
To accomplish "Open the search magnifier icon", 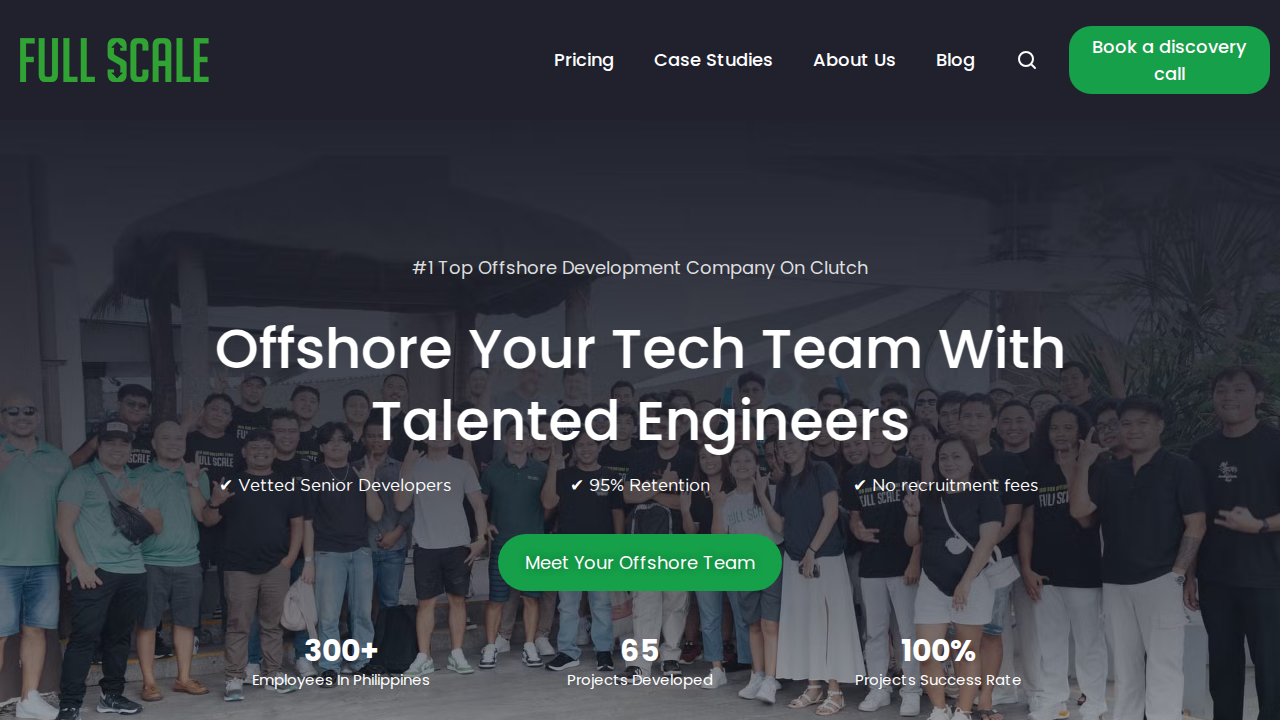I will tap(1027, 60).
